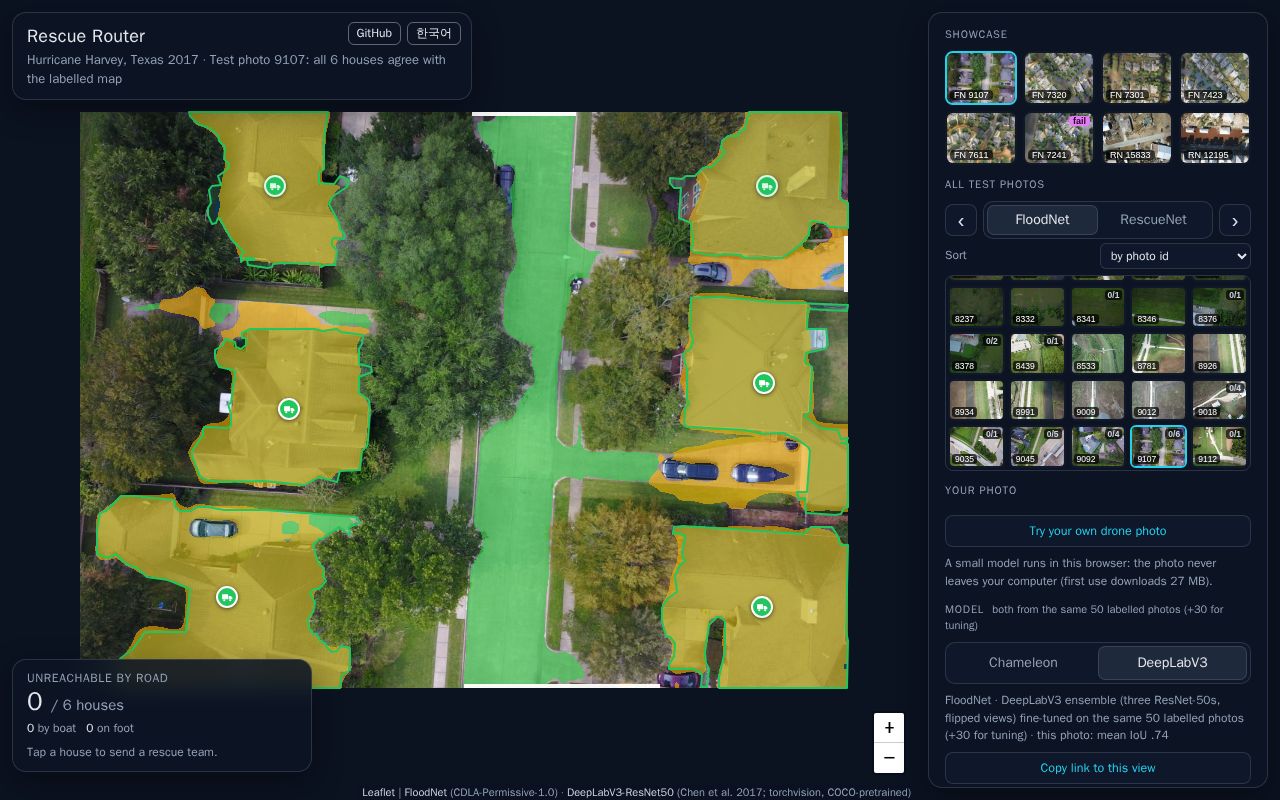Select the DeepLabV3 model option
The width and height of the screenshot is (1280, 800).
pyautogui.click(x=1172, y=663)
